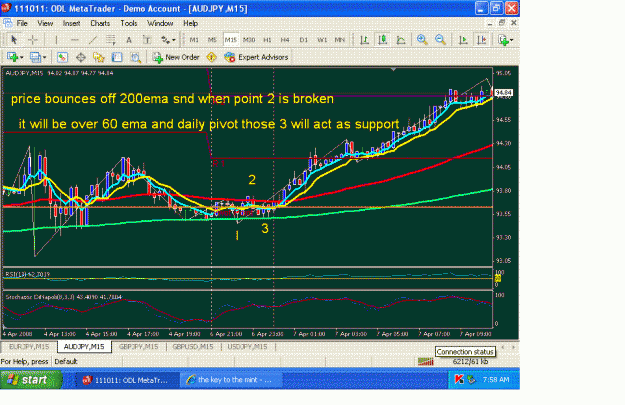The width and height of the screenshot is (625, 405).
Task: Click the Default profile in status bar
Action: [x=66, y=362]
